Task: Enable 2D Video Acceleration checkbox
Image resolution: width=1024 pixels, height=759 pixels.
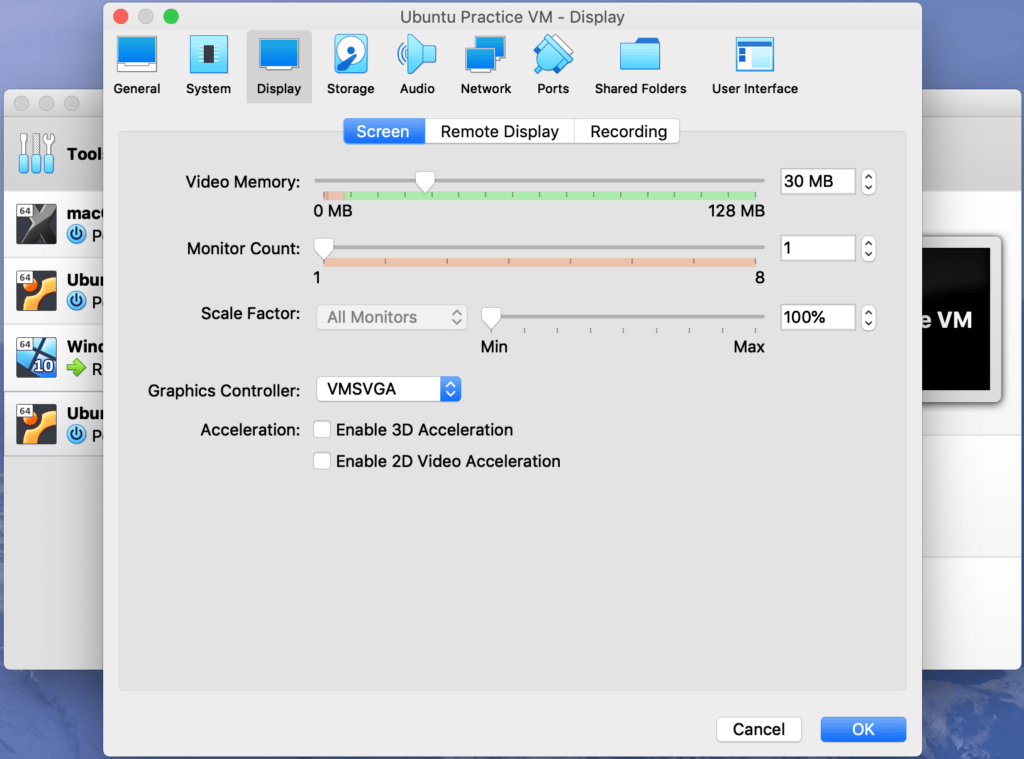Action: click(322, 460)
